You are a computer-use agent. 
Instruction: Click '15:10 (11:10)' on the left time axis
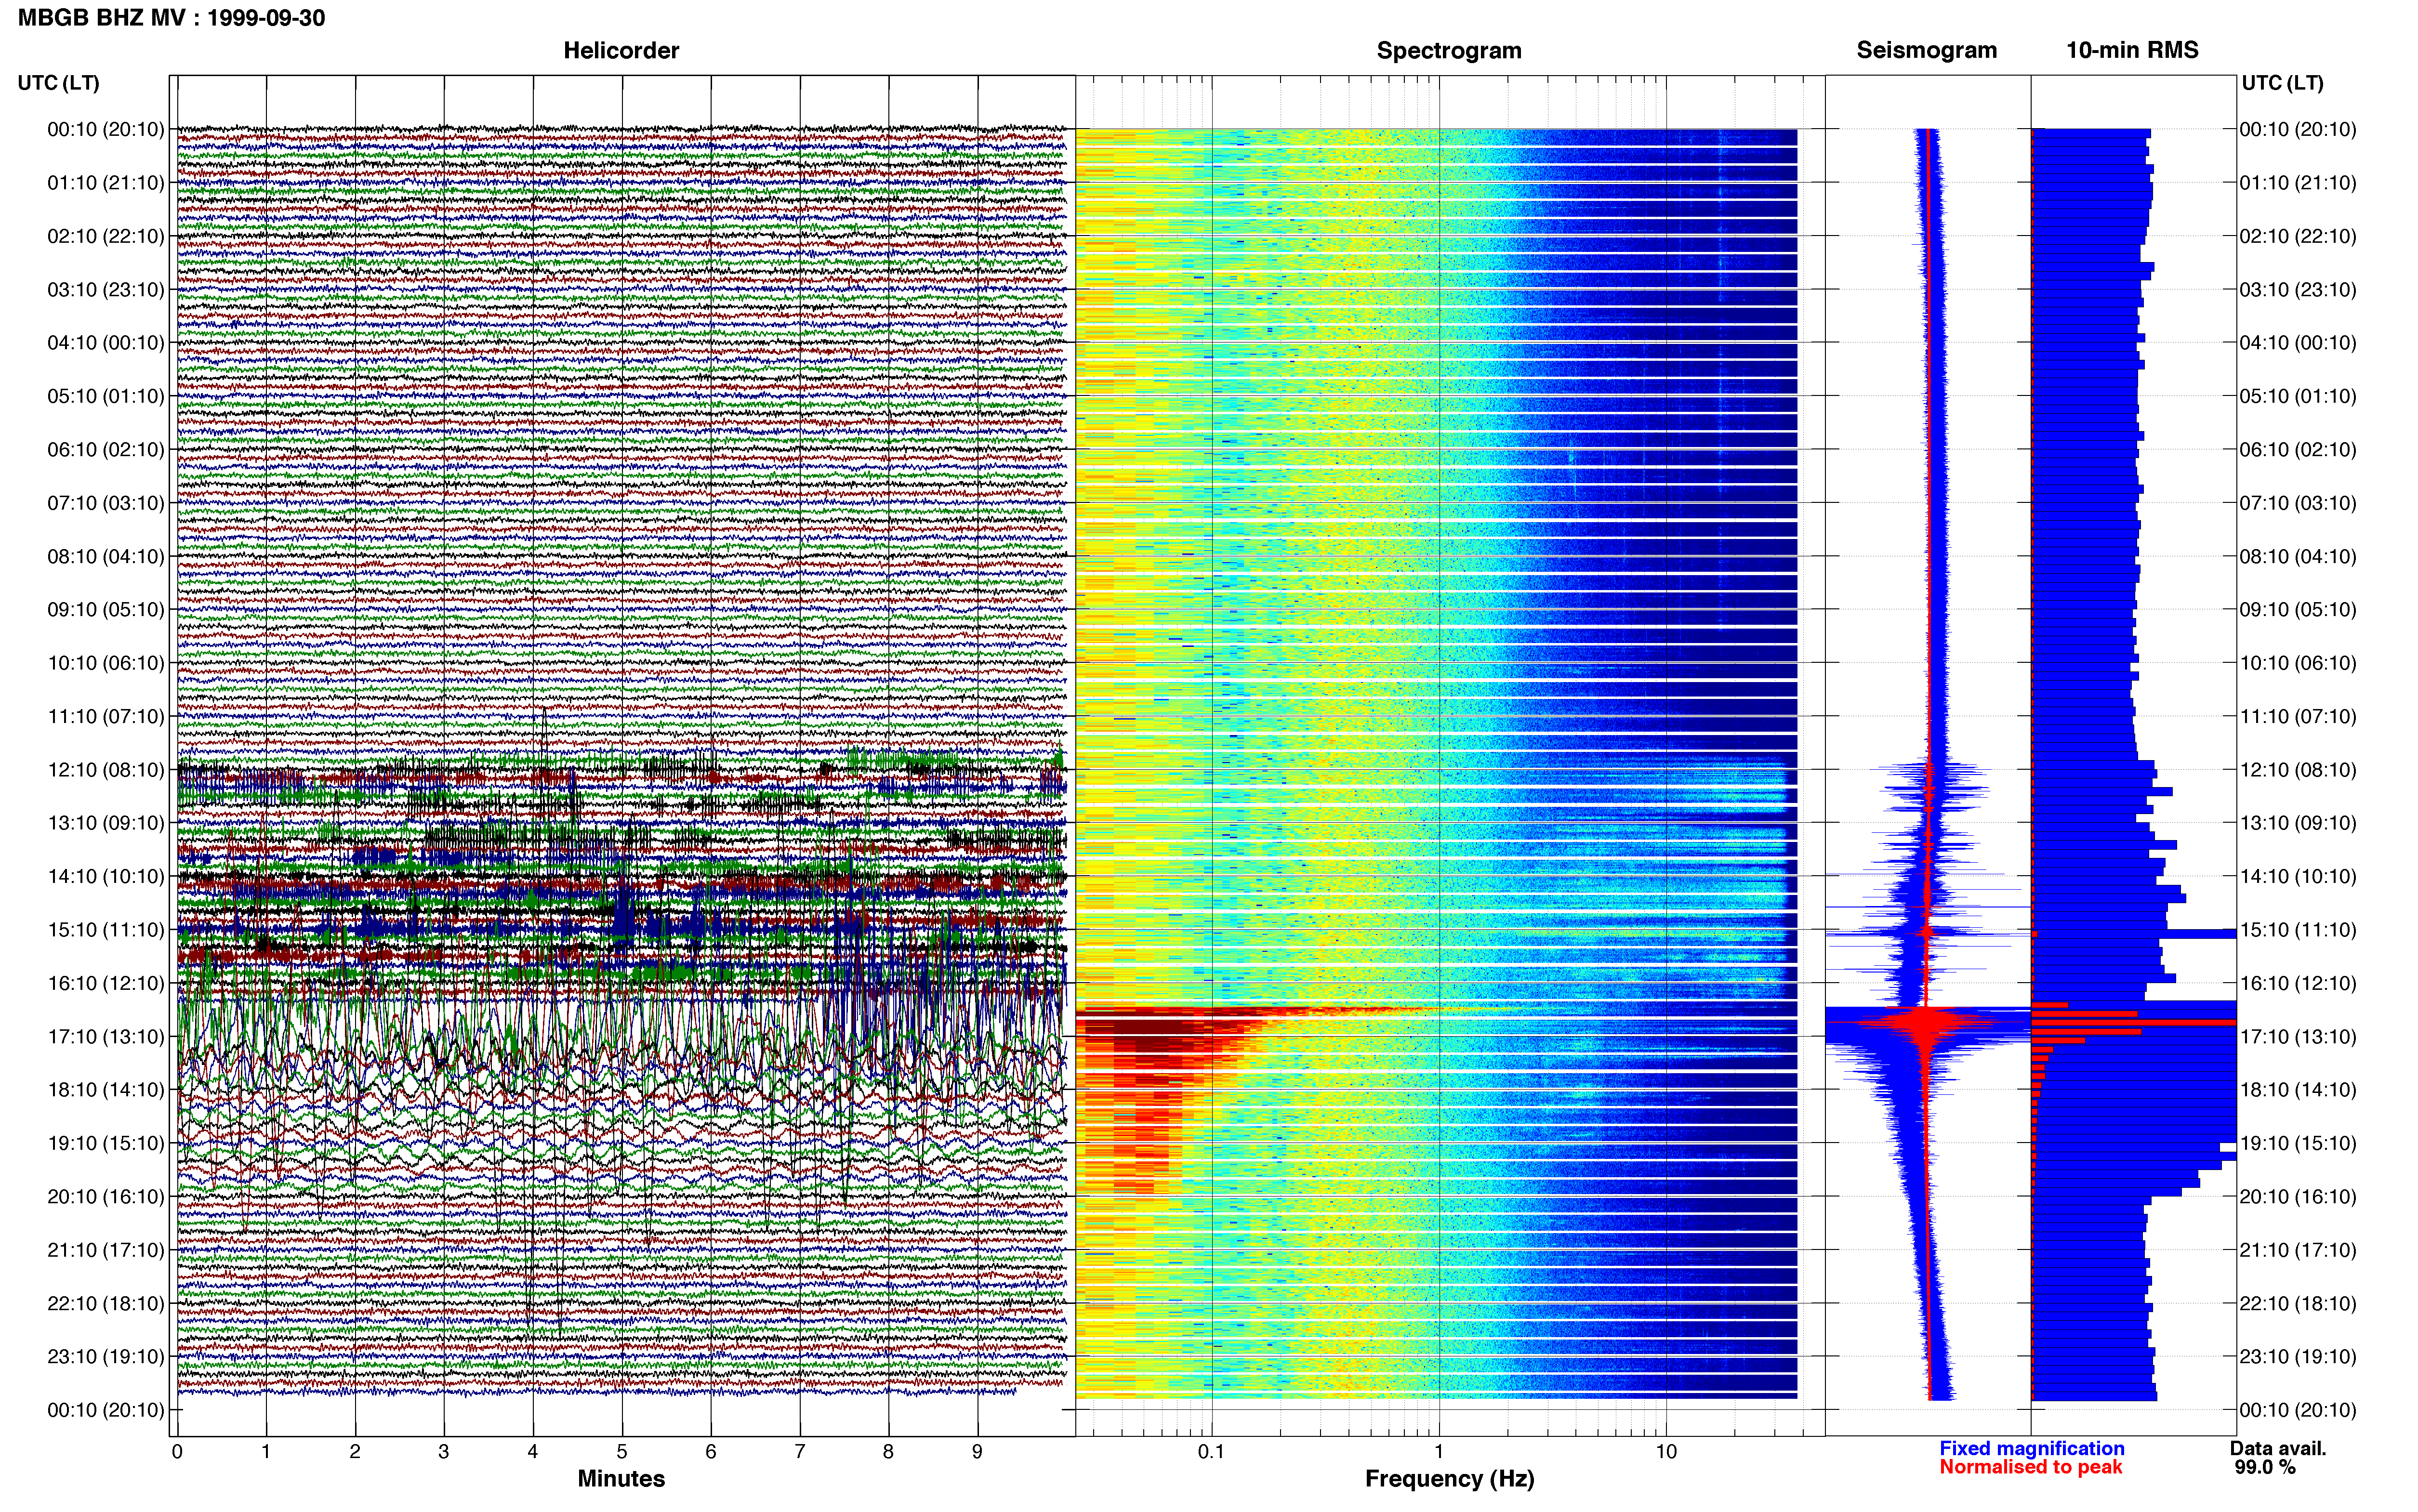click(106, 930)
